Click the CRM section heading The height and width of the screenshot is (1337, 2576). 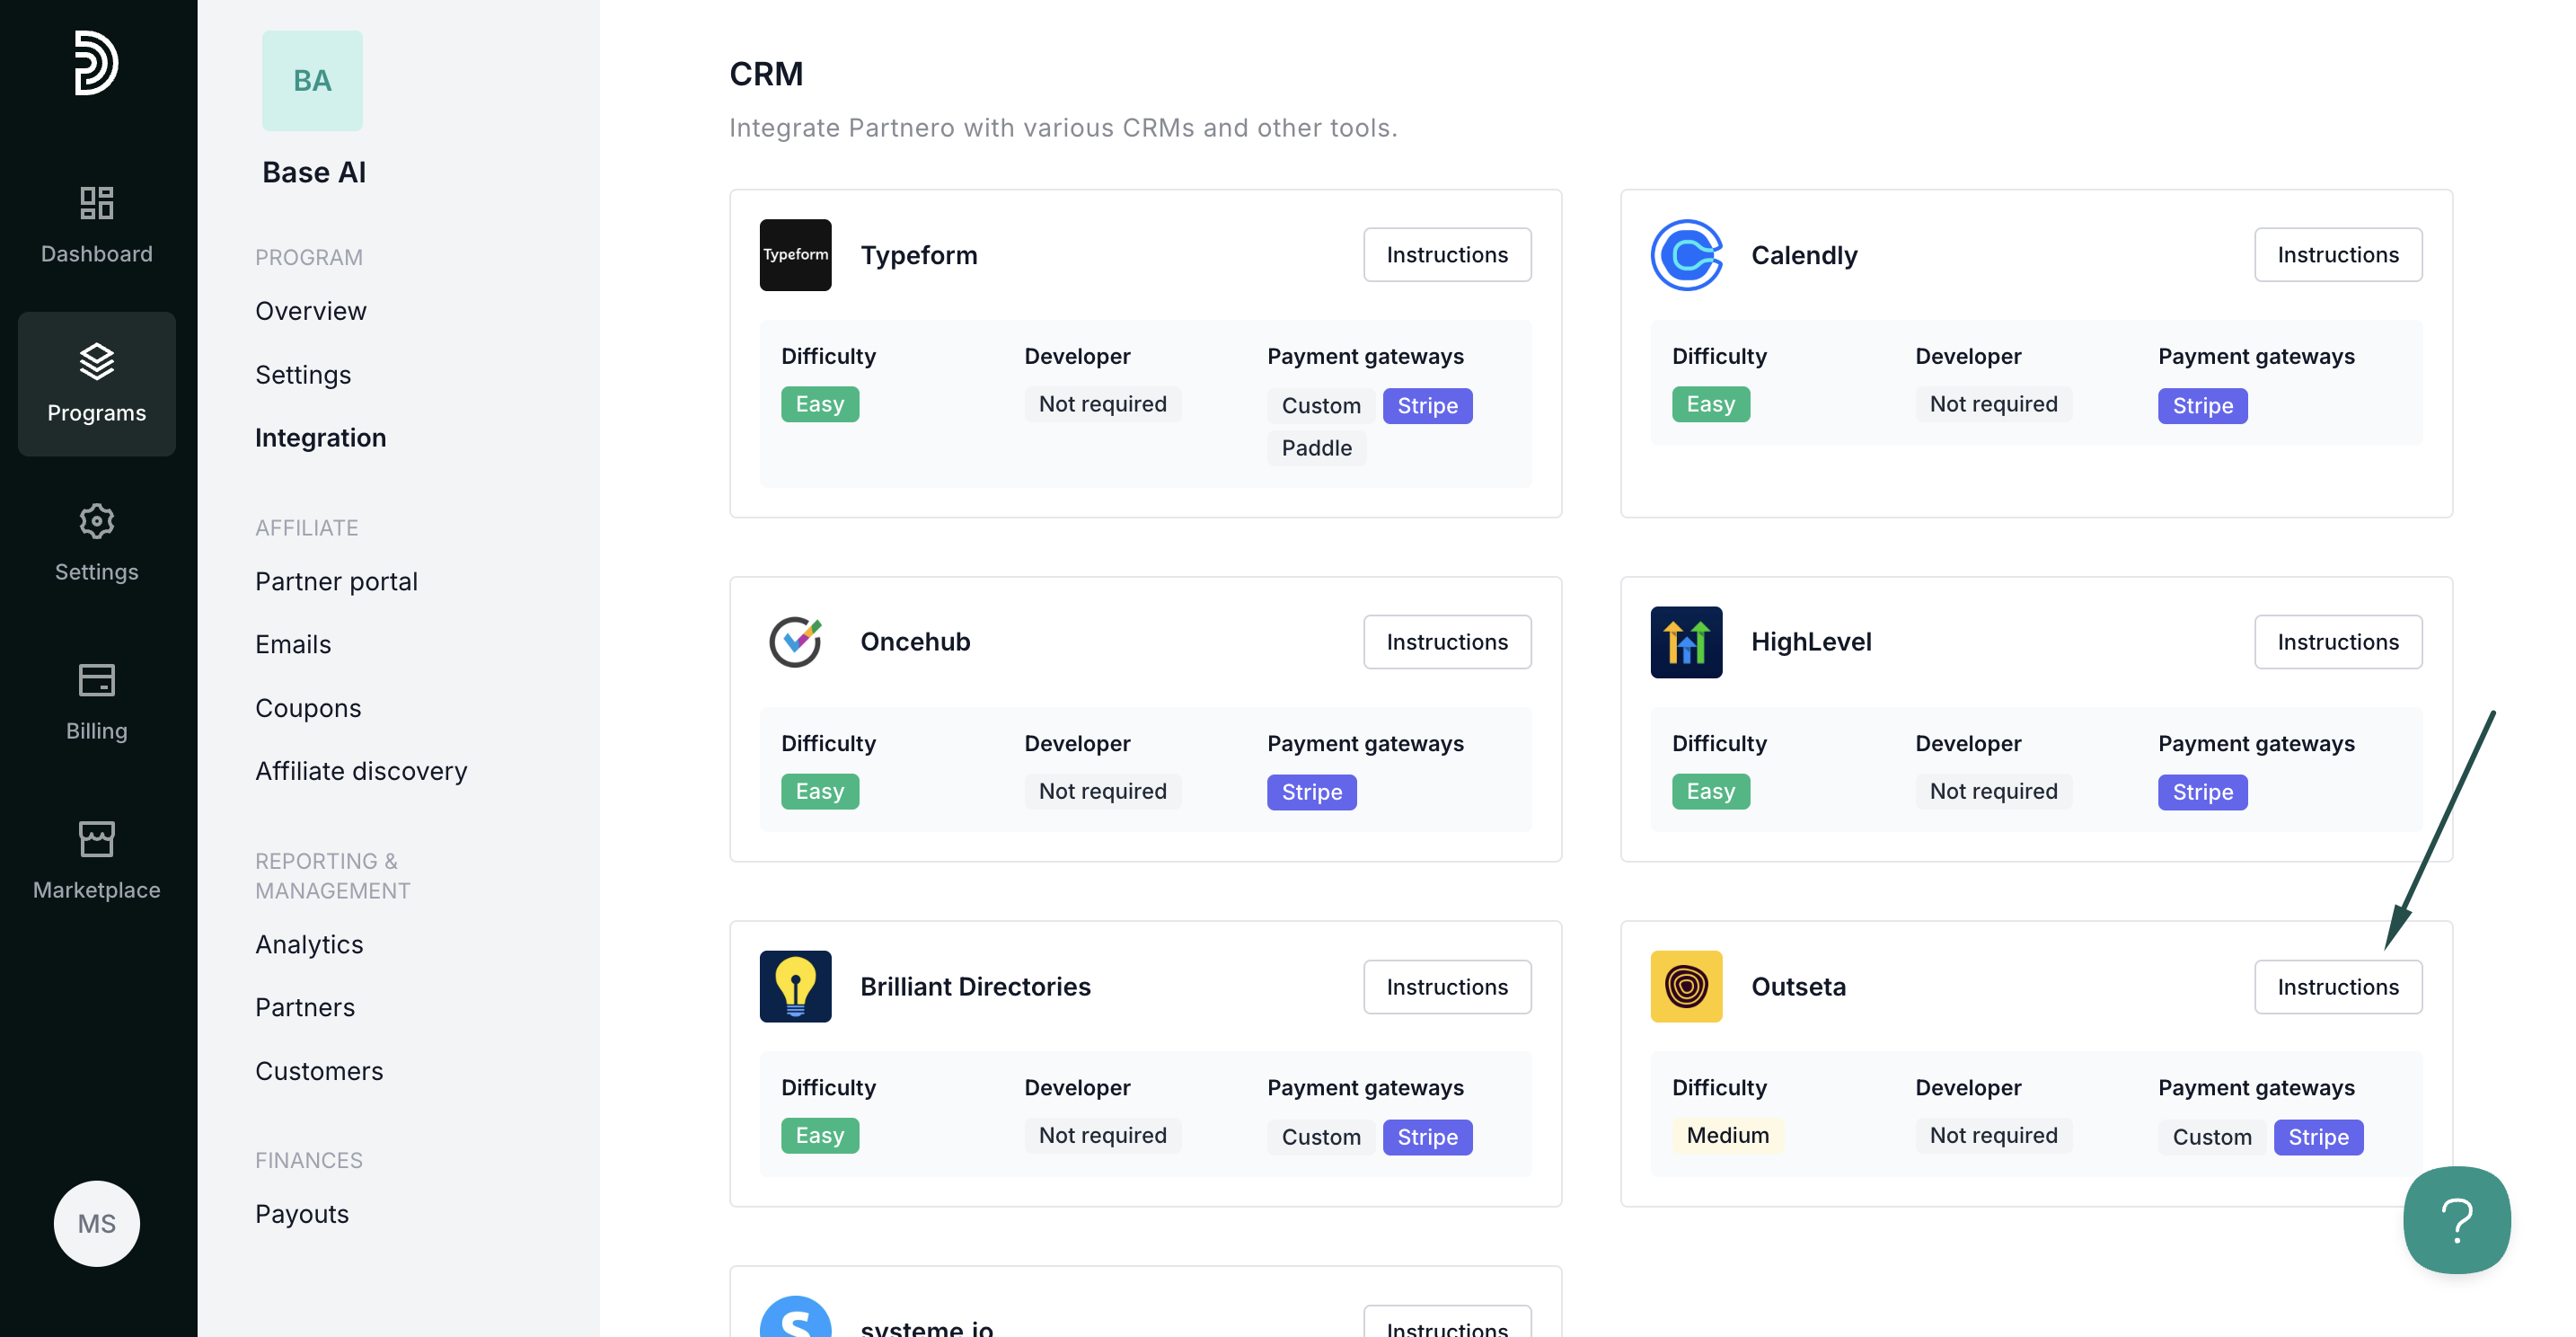click(x=766, y=73)
